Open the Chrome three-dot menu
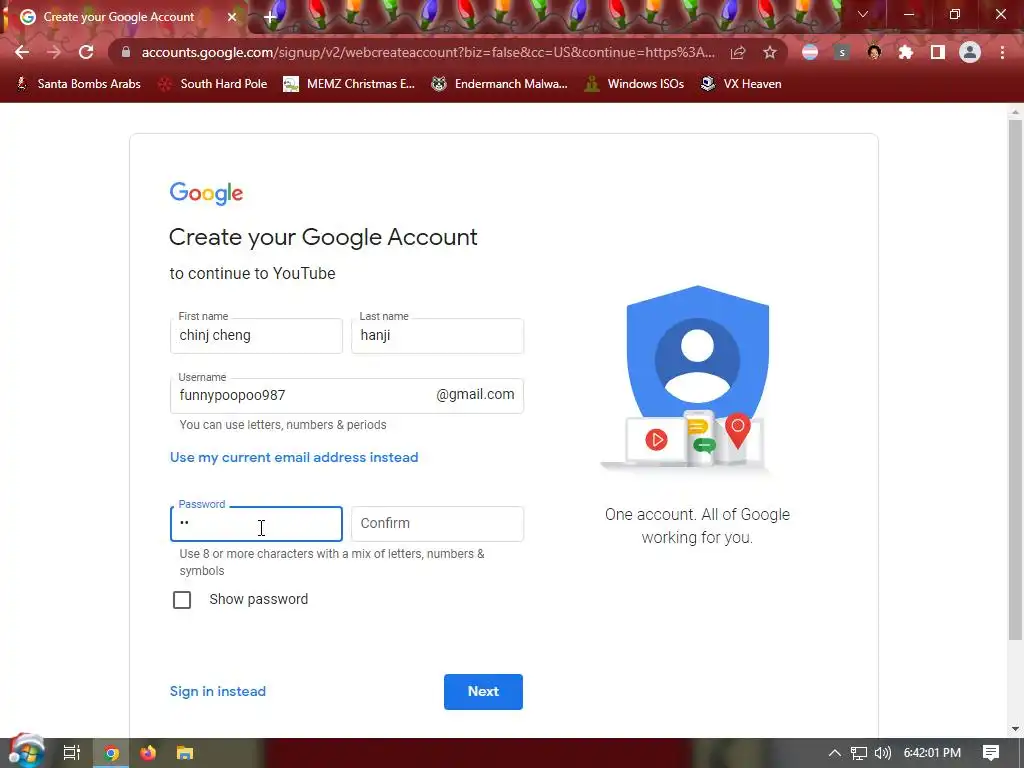 (x=1002, y=52)
